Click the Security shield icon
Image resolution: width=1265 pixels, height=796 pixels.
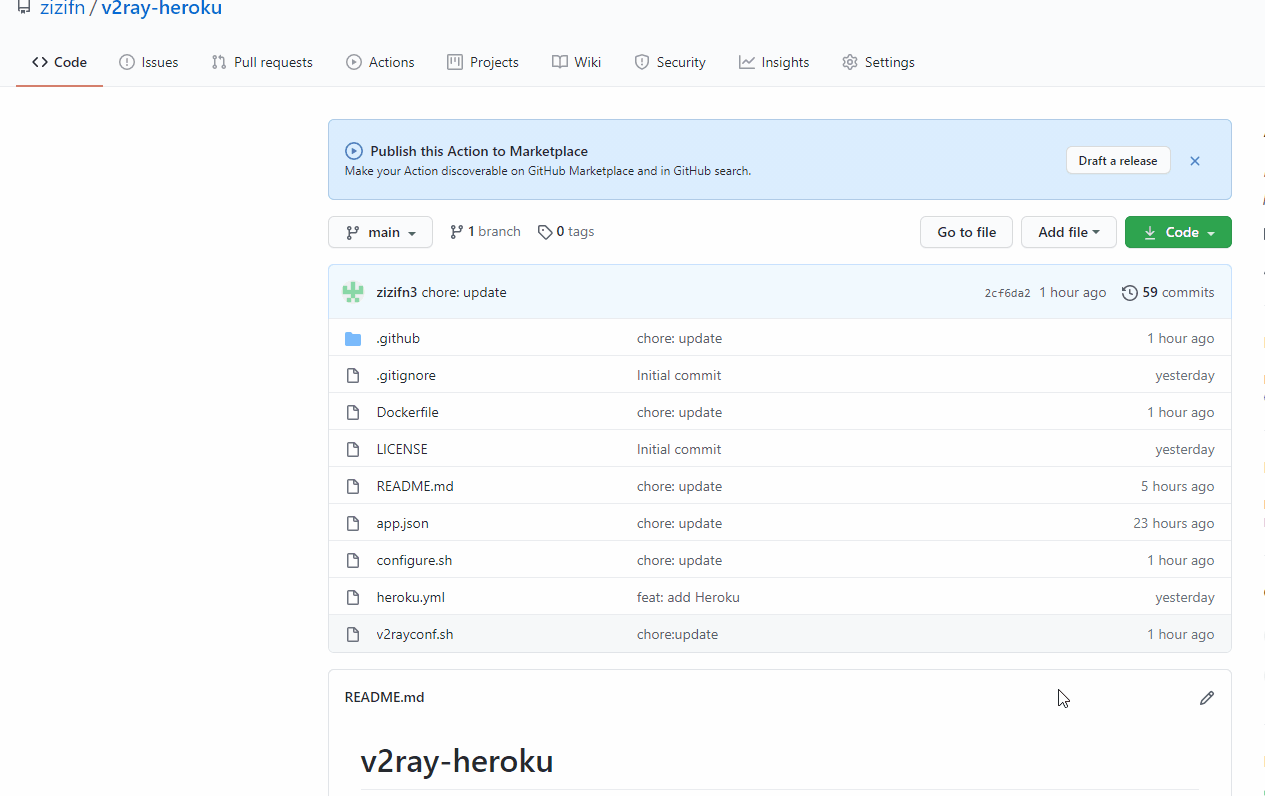[640, 62]
